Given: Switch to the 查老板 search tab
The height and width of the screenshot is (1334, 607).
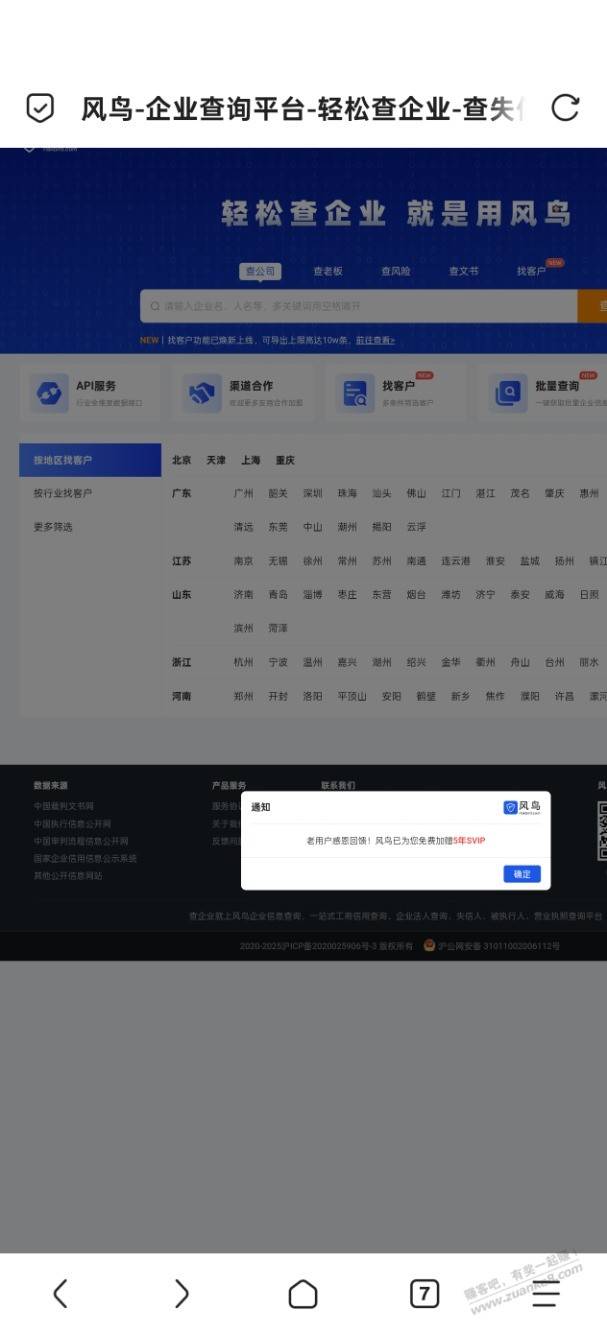Looking at the screenshot, I should (328, 271).
